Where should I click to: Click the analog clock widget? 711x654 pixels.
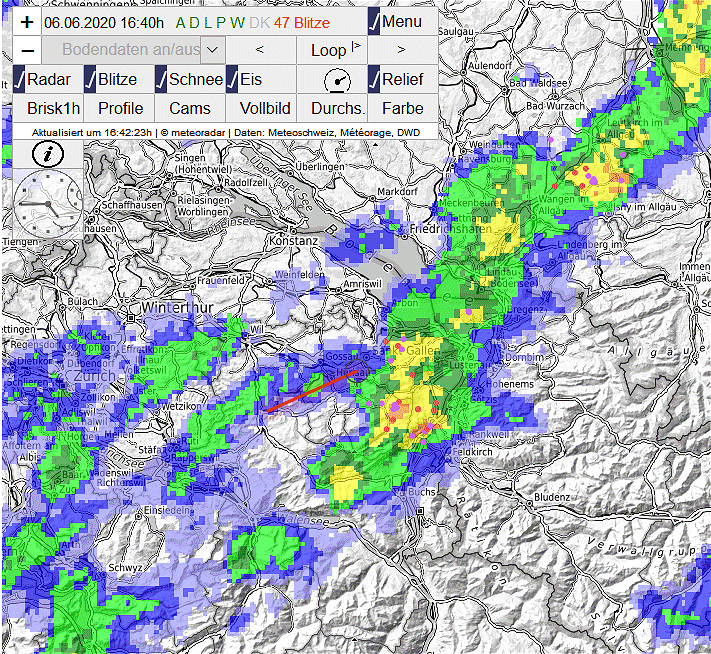coord(48,204)
